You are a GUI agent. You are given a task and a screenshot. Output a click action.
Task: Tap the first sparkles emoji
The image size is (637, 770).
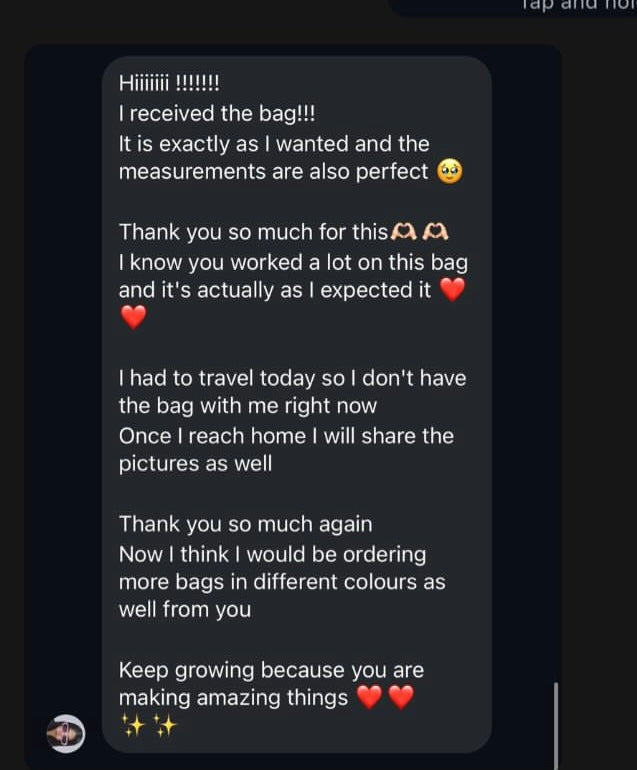(133, 726)
